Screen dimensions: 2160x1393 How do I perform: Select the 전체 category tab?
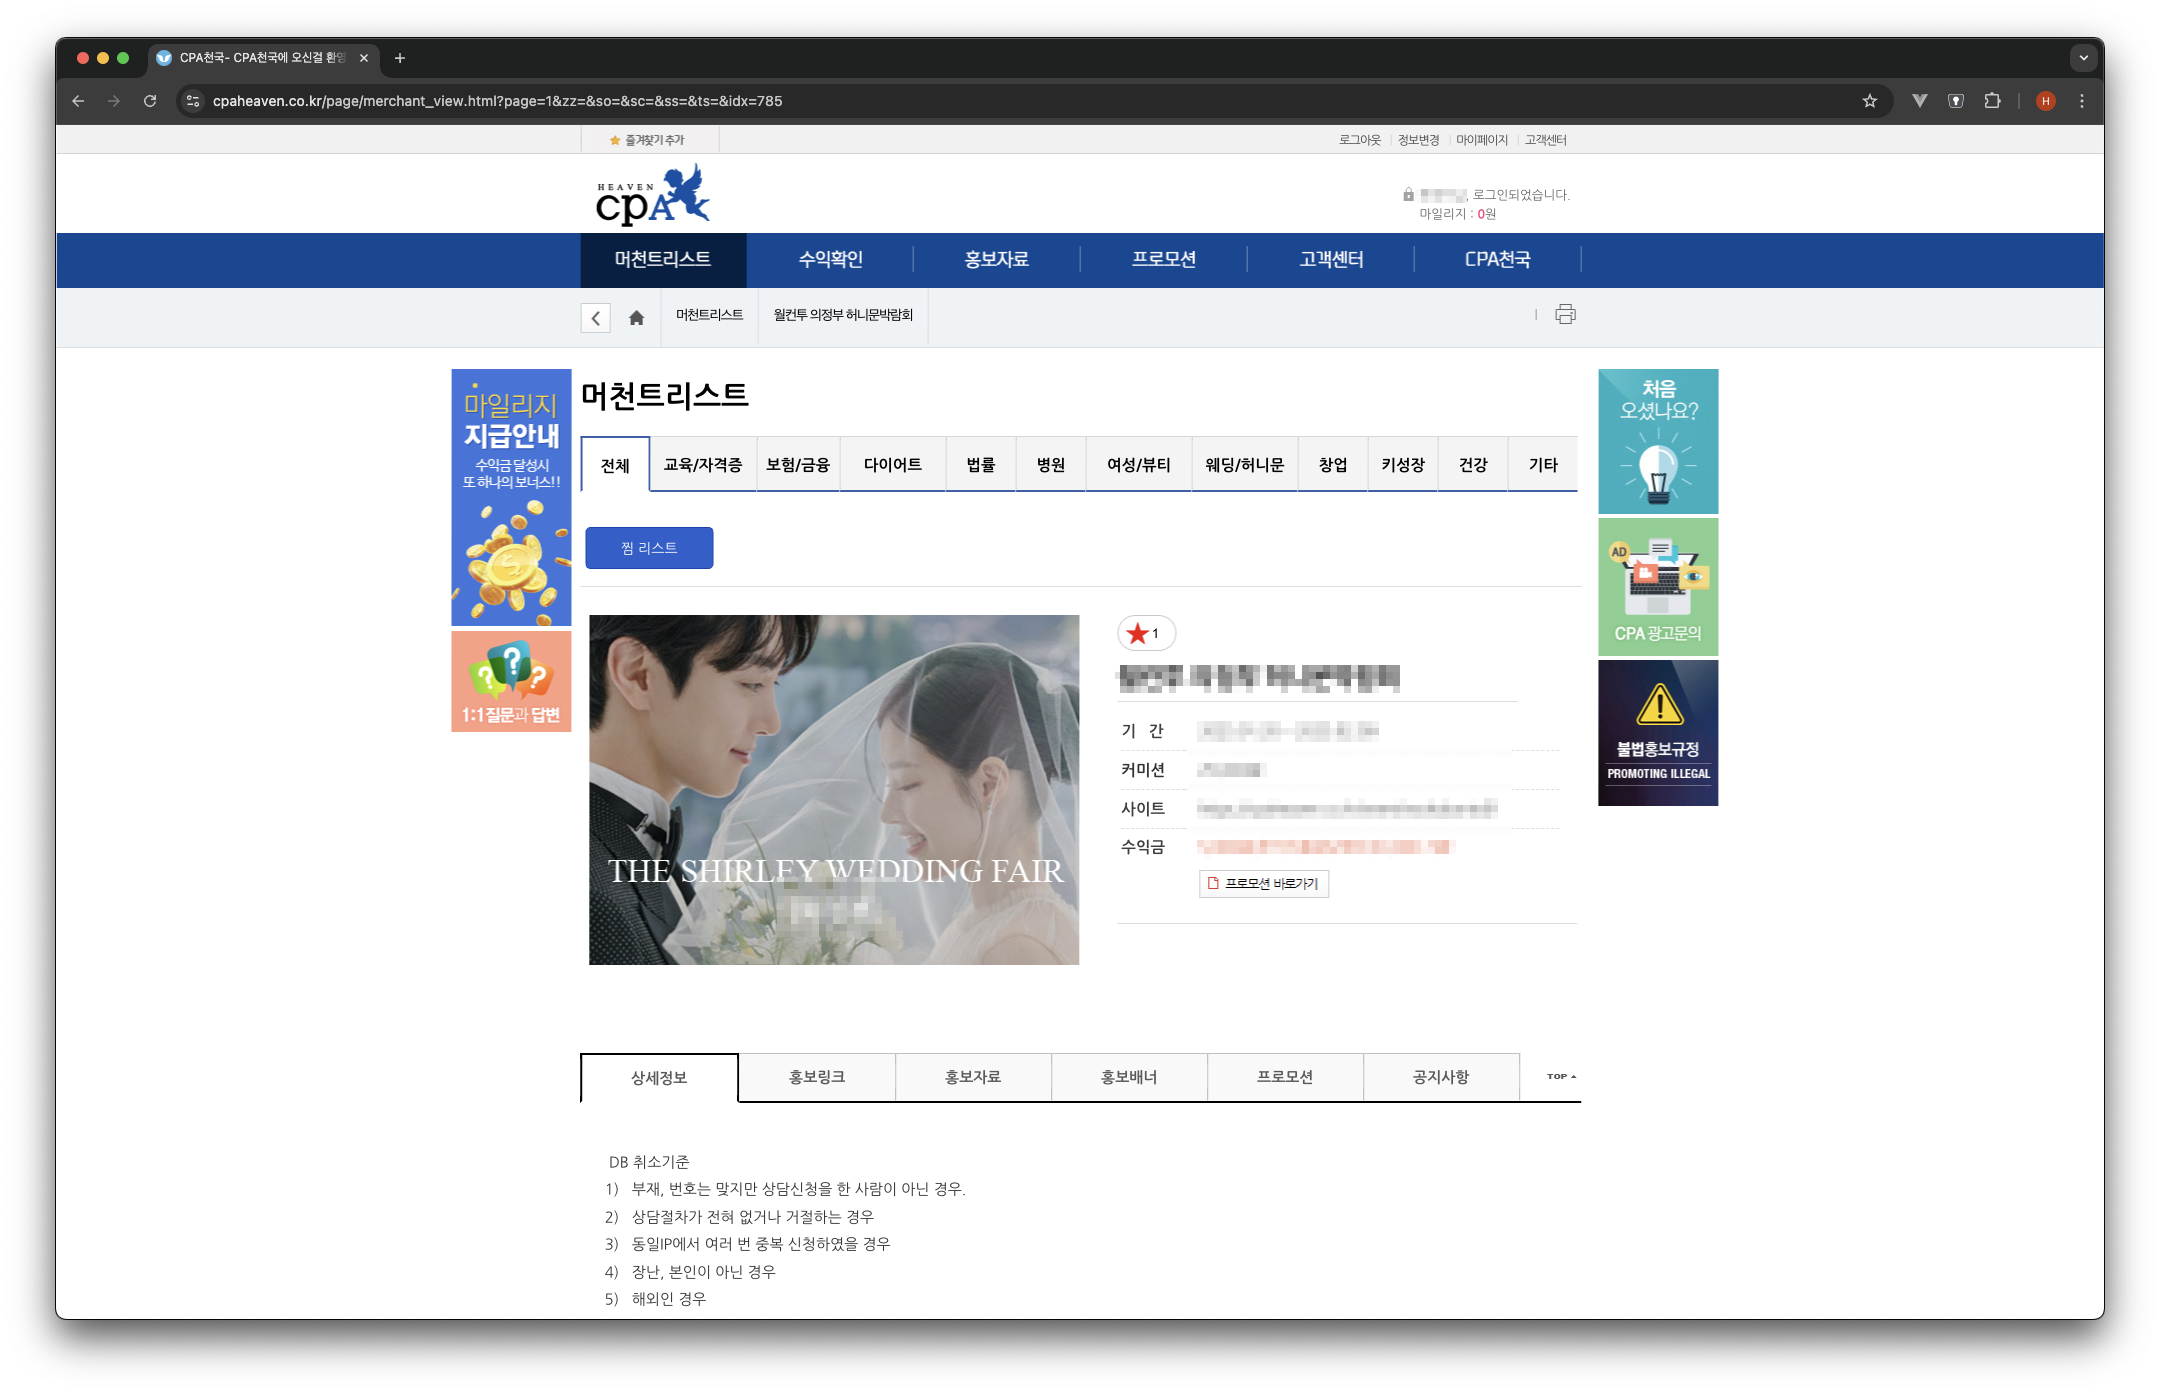[615, 465]
